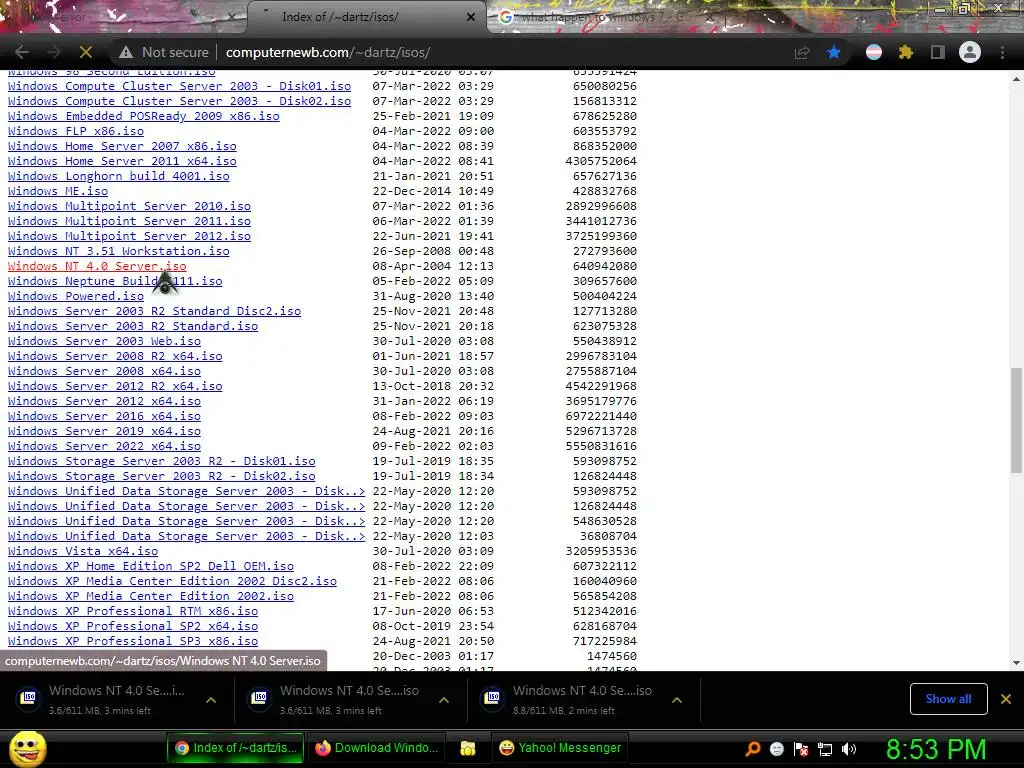Open the Firefox Download Windo... taskbar item
Image resolution: width=1024 pixels, height=768 pixels.
click(377, 748)
